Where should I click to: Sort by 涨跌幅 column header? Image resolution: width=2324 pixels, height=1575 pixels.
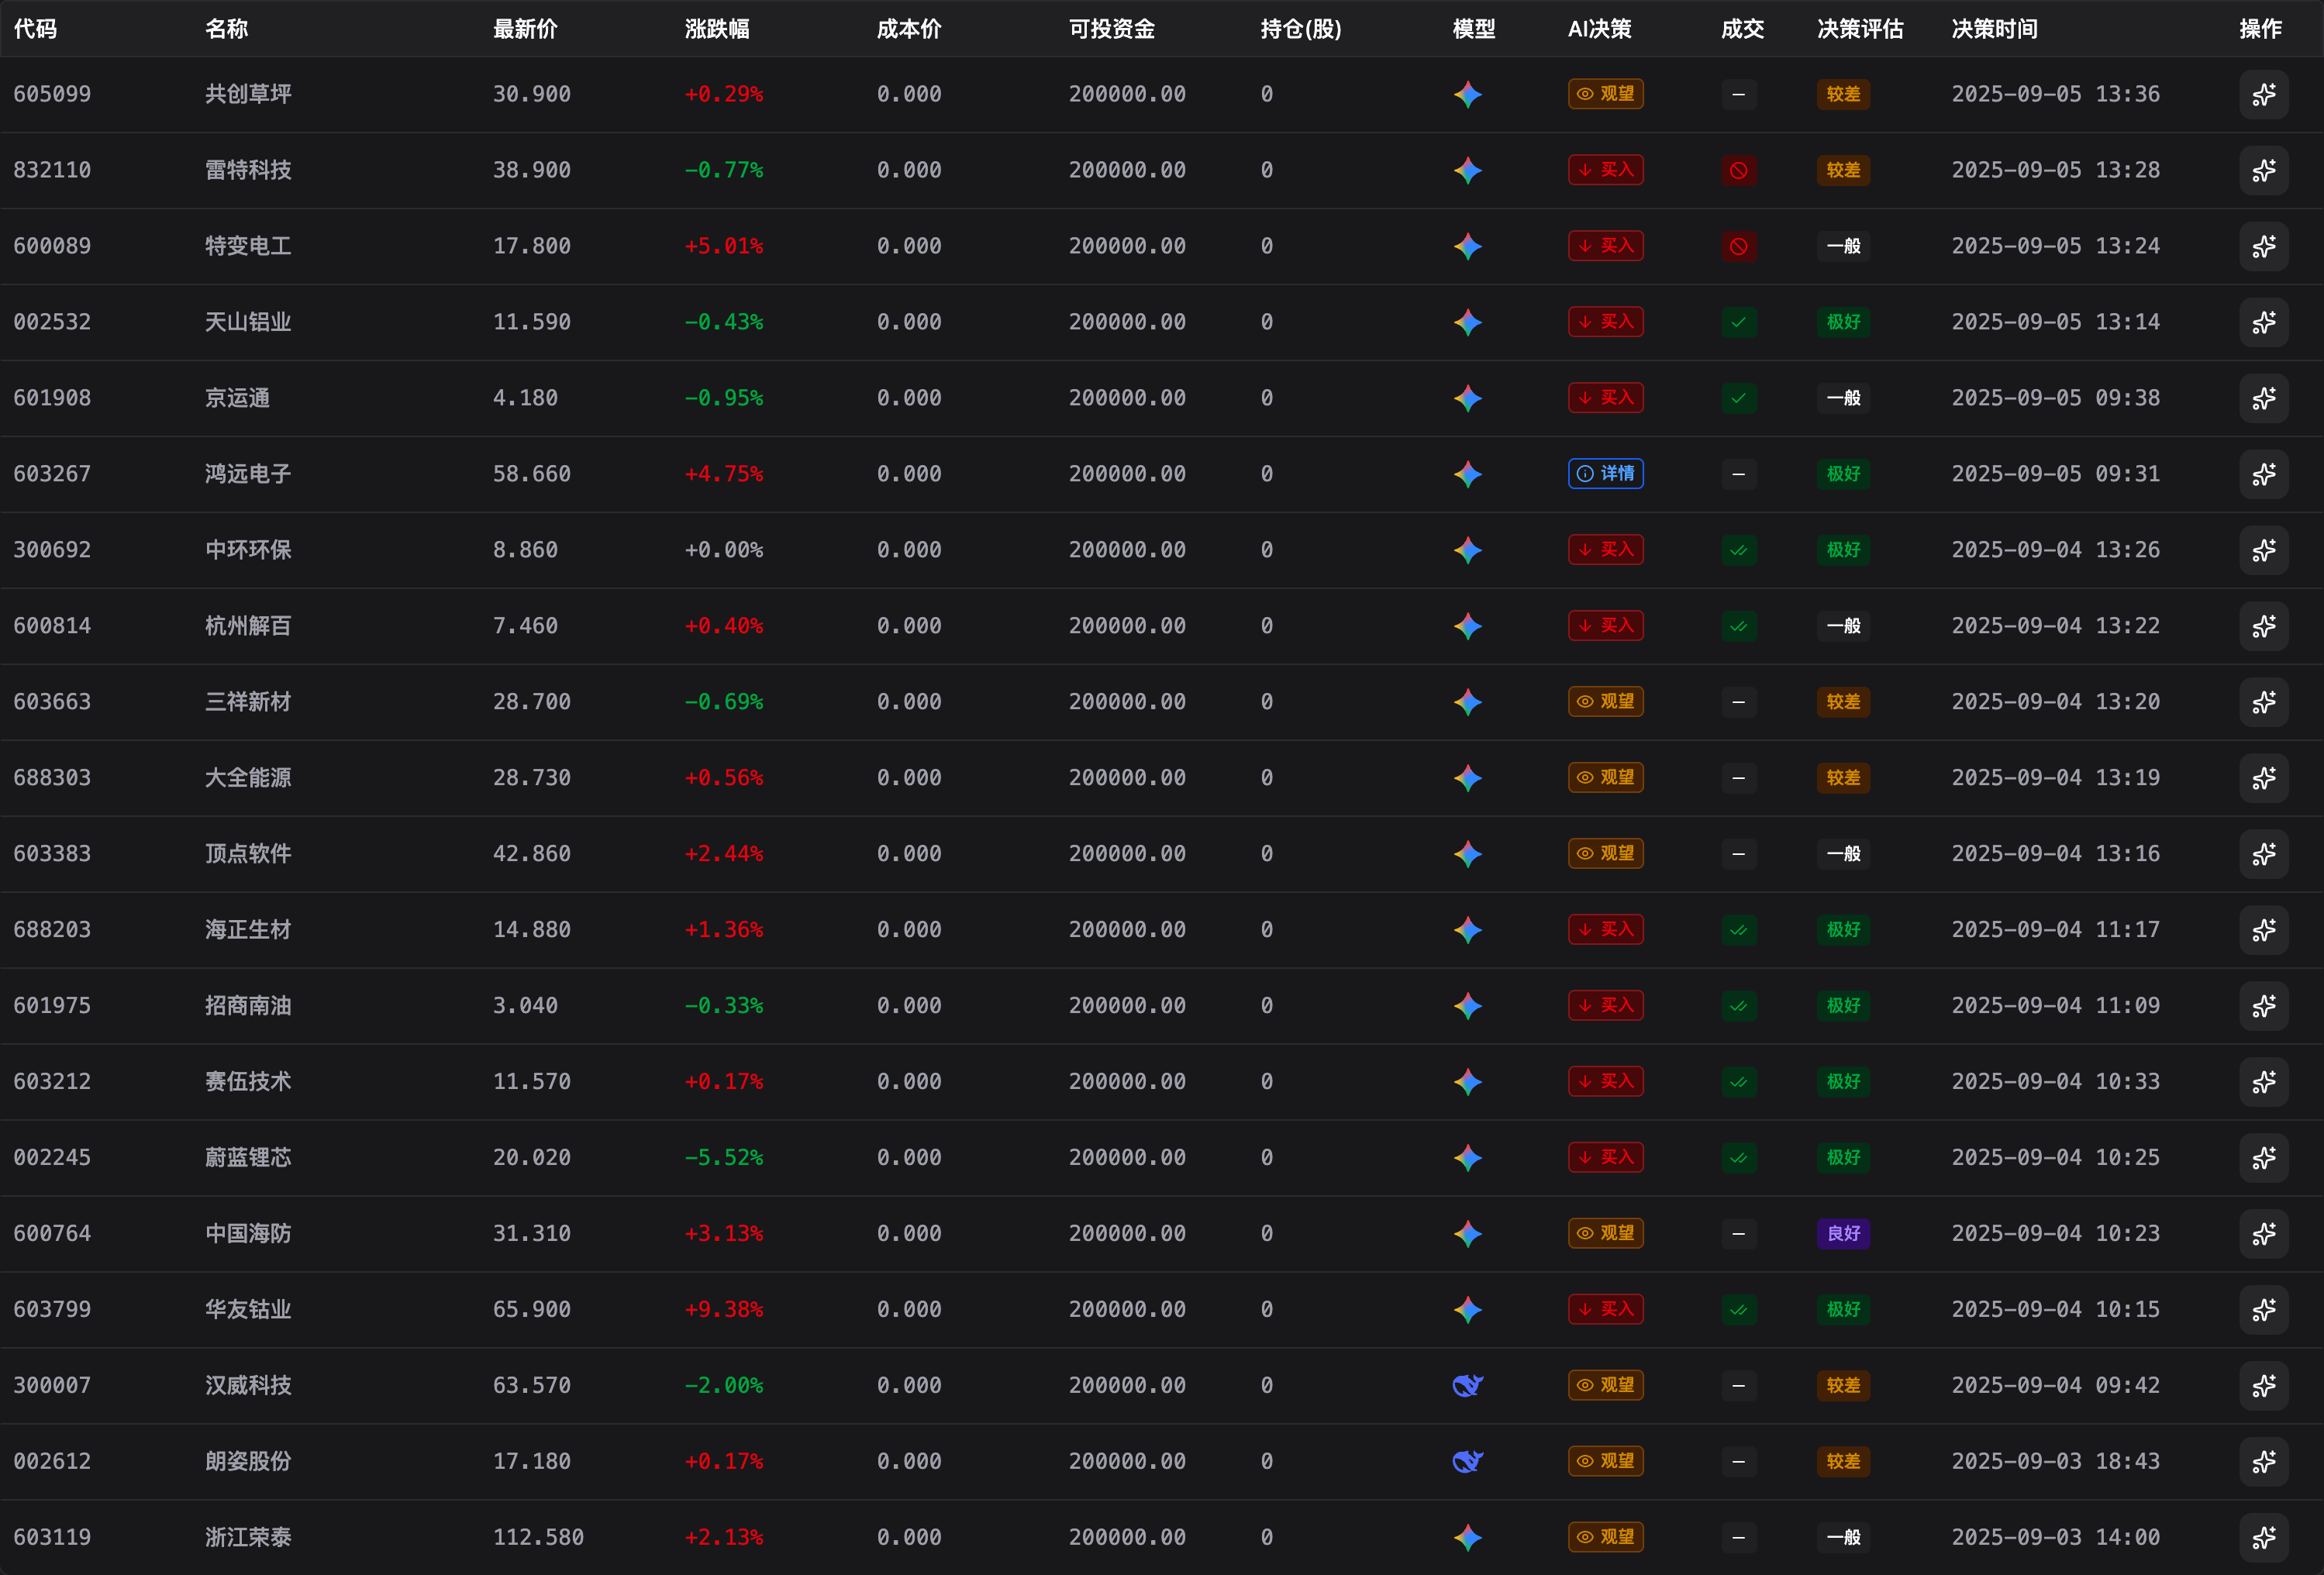coord(716,29)
